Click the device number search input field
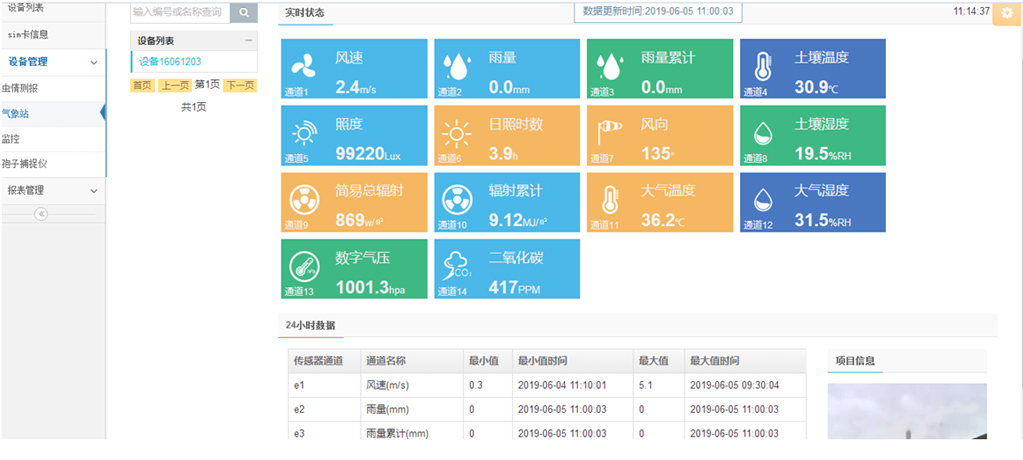Image resolution: width=1023 pixels, height=460 pixels. [180, 12]
